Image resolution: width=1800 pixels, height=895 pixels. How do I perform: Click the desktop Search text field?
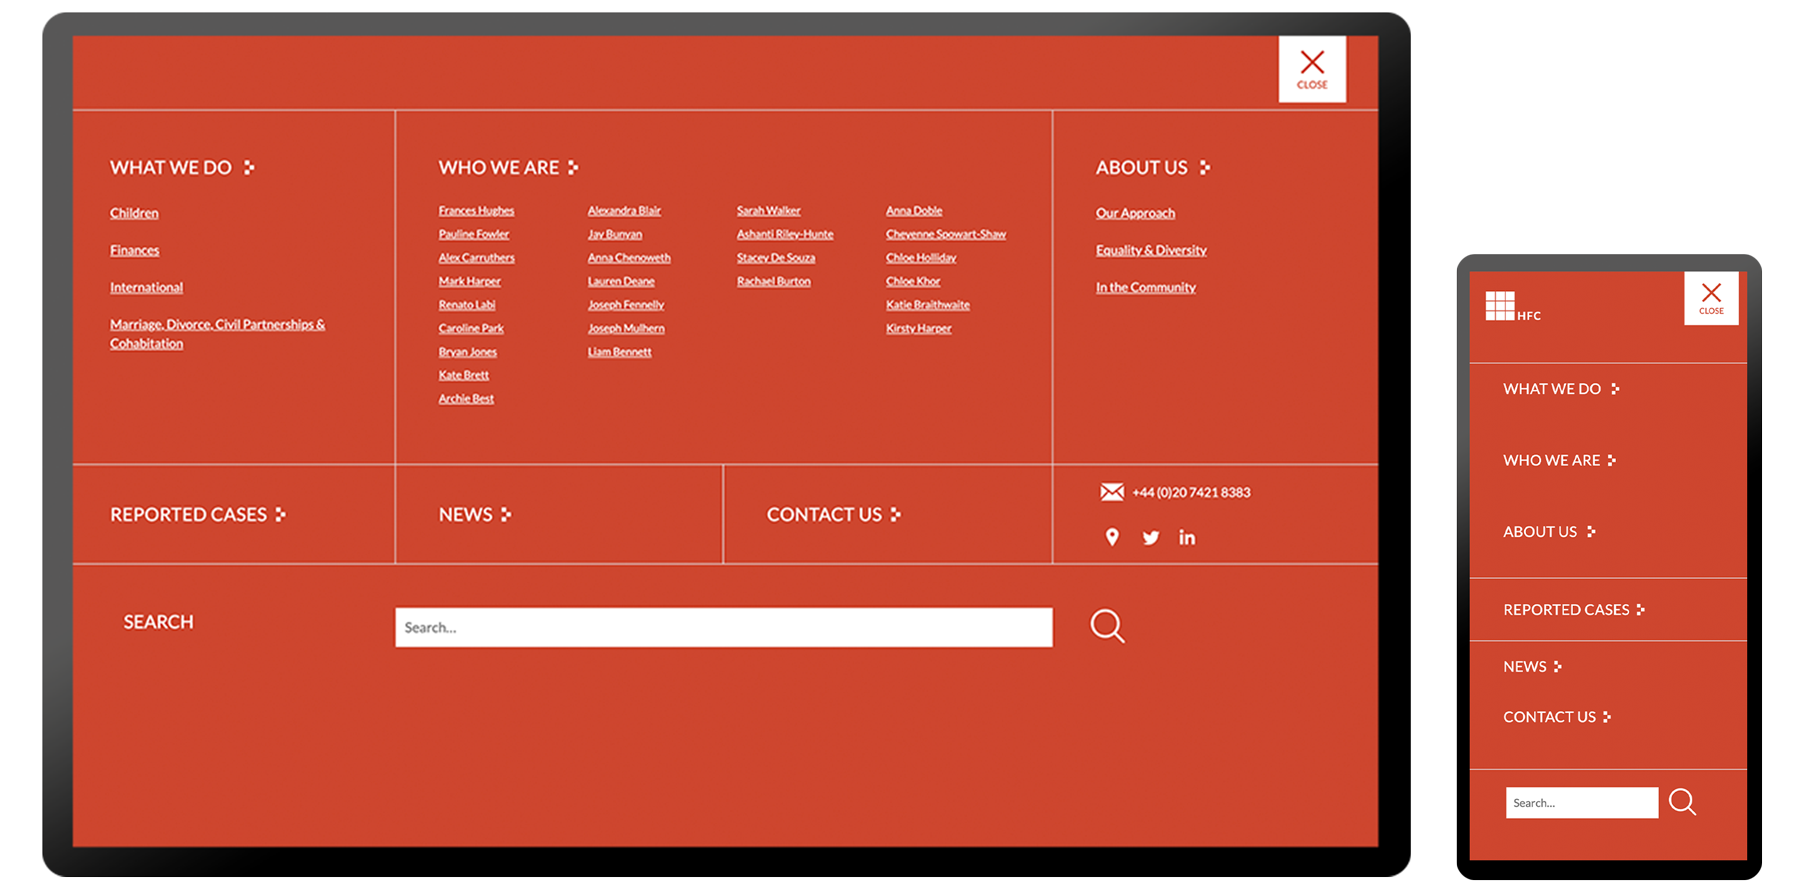723,628
